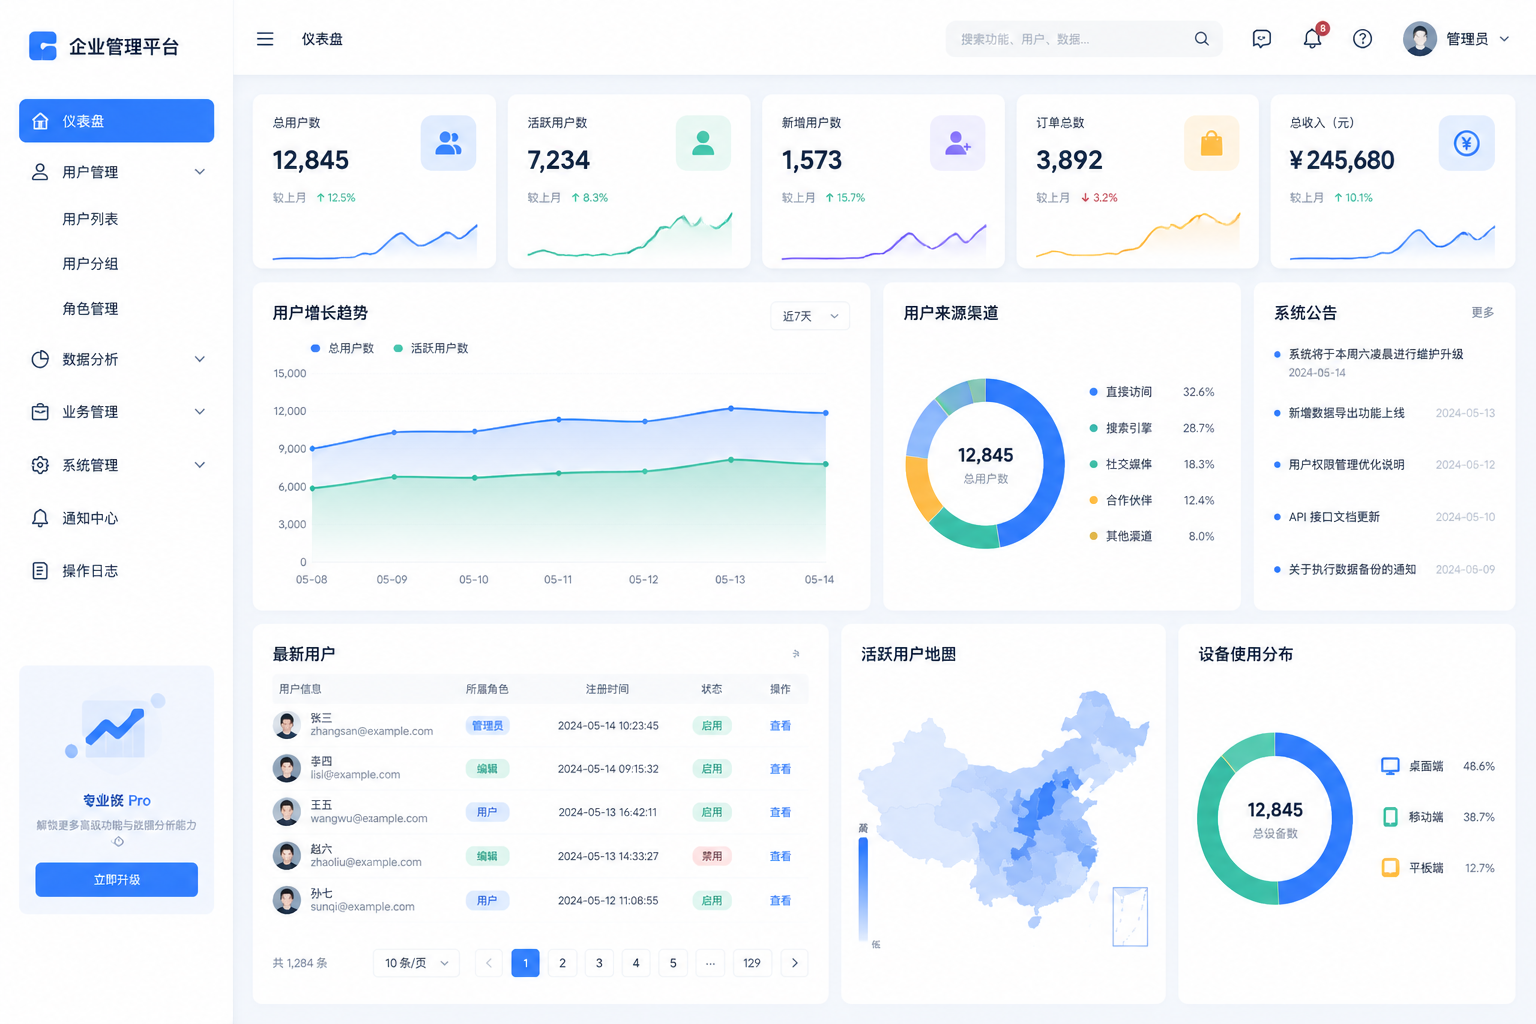Open 通知中心 from the sidebar

pyautogui.click(x=90, y=518)
